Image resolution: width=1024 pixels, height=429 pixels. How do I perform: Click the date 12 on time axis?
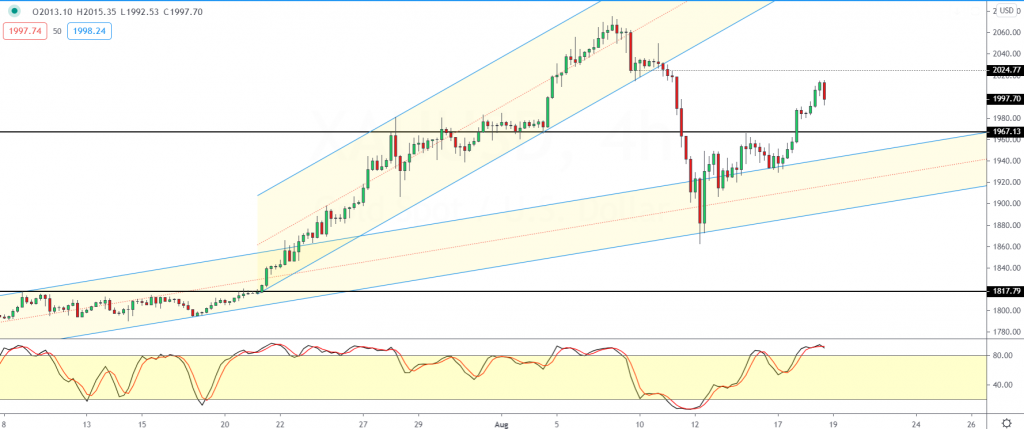point(696,422)
